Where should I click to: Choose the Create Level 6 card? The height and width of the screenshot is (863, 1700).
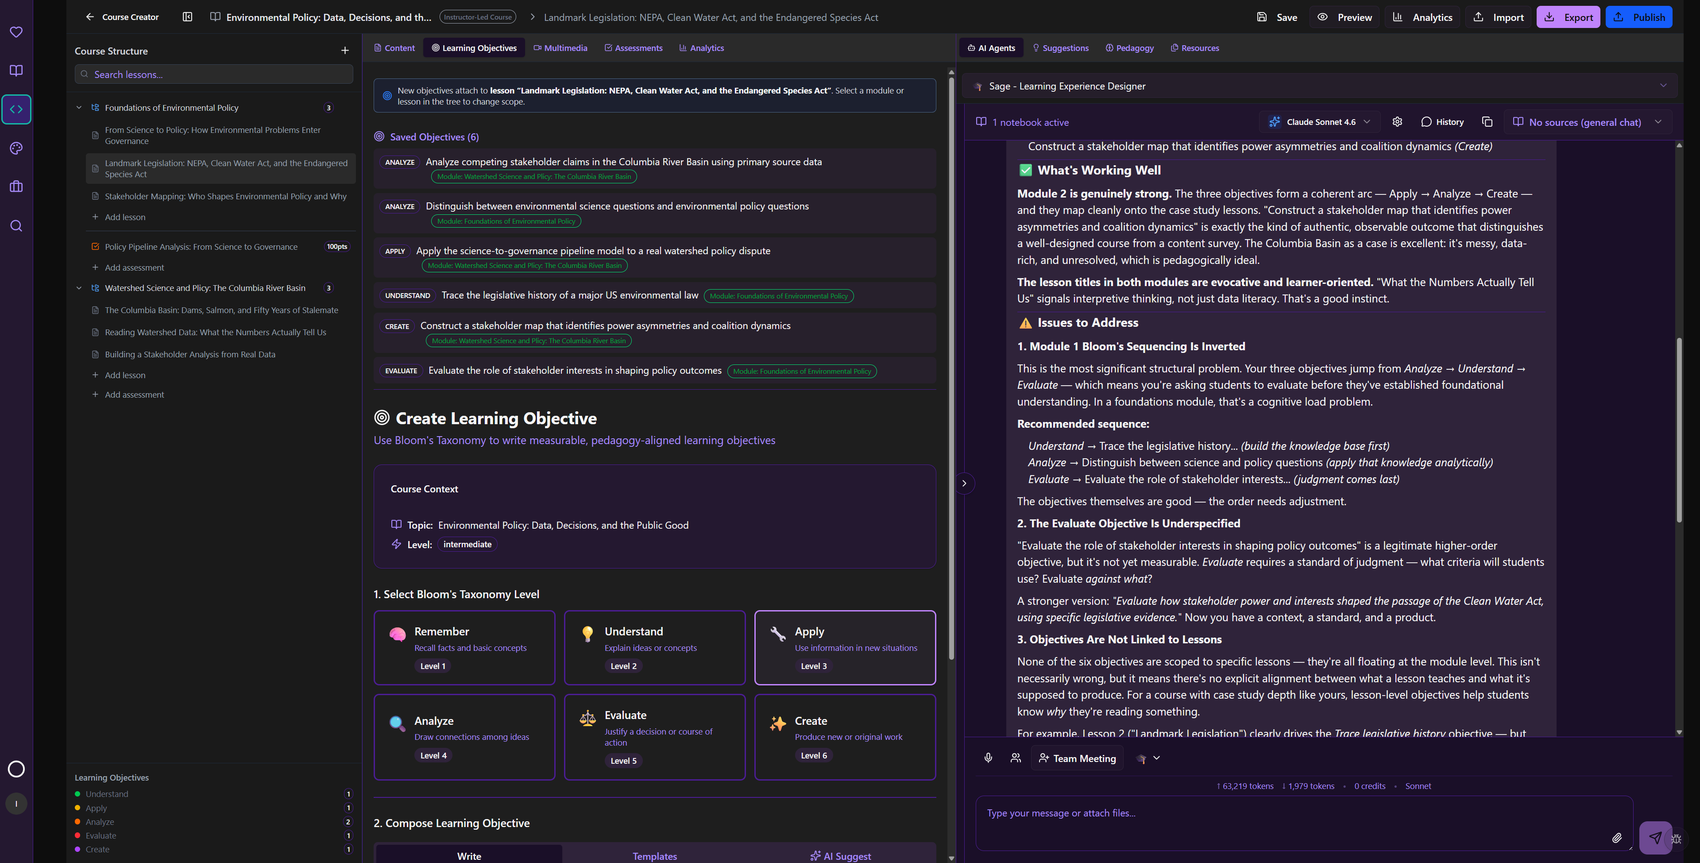tap(845, 737)
